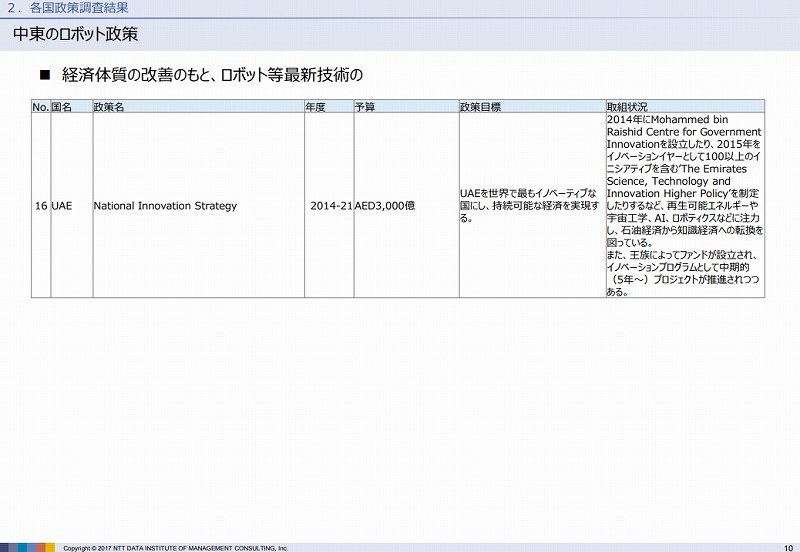Click the 政策目標 column header
Screen dimensions: 800x552
tap(480, 106)
